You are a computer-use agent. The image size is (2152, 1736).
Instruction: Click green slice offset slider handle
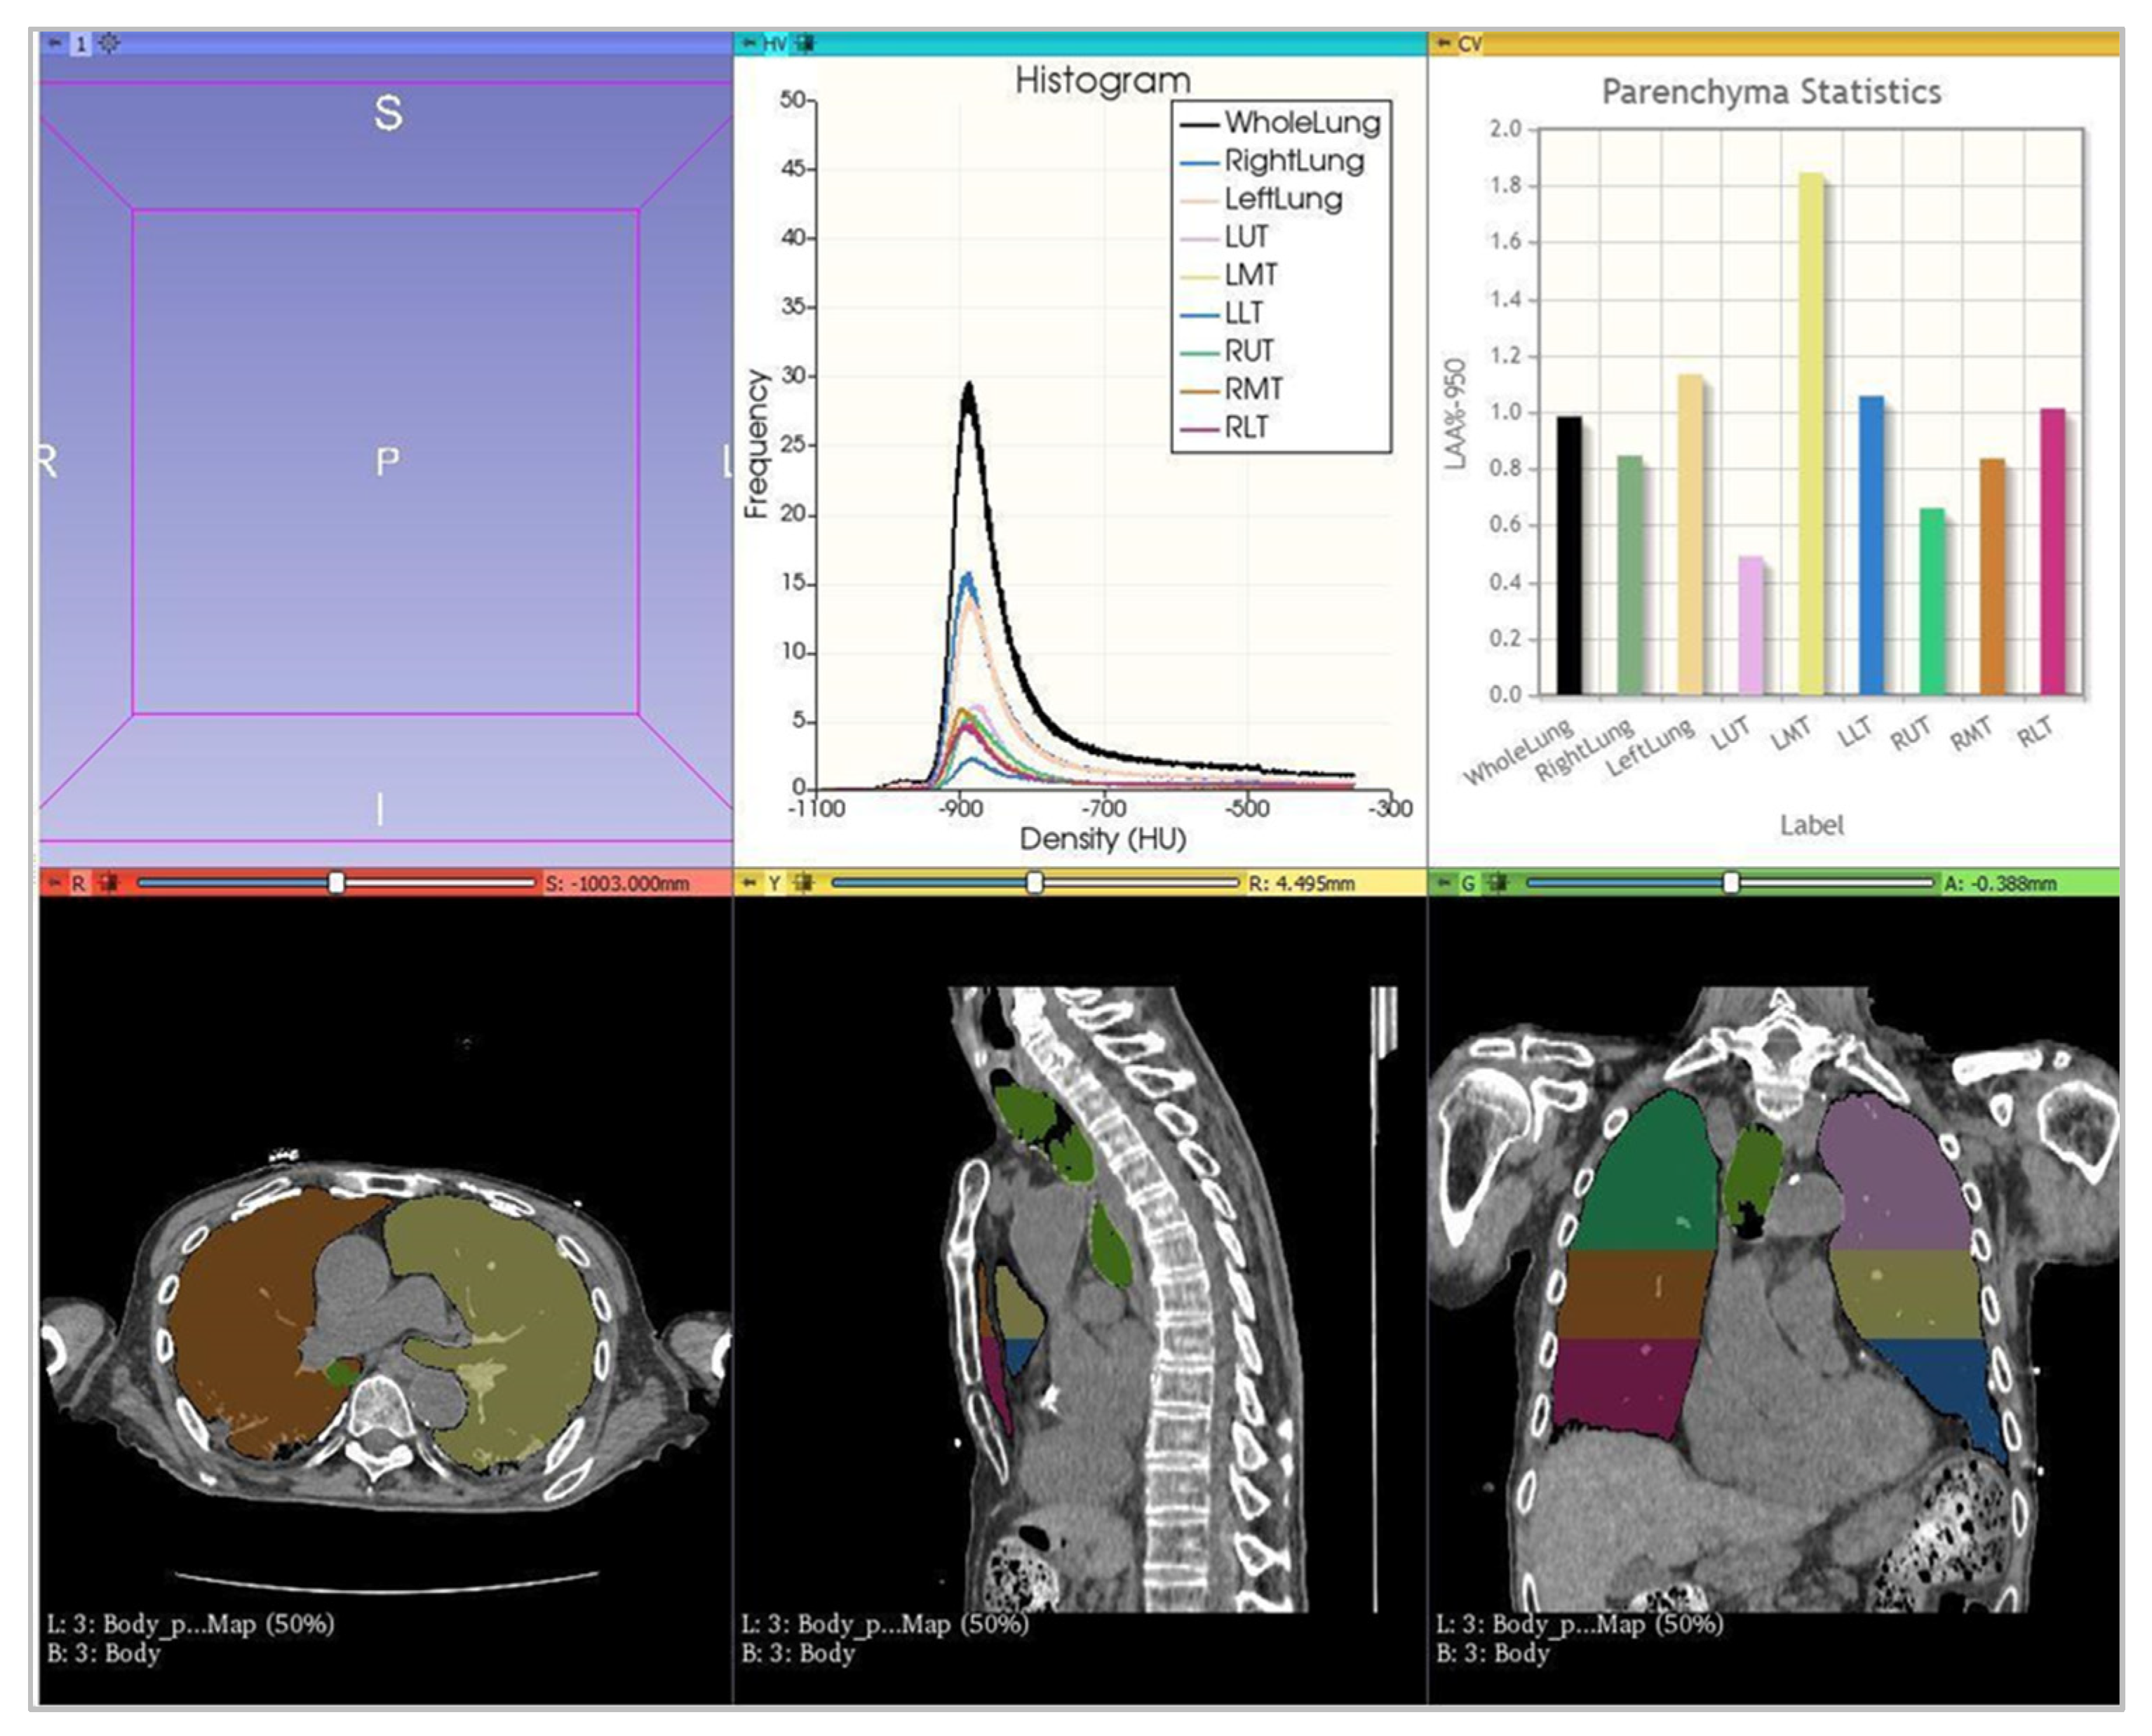[x=1731, y=882]
